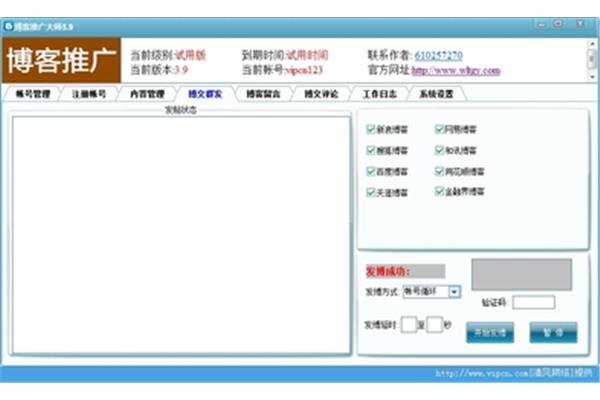Image resolution: width=600 pixels, height=400 pixels.
Task: Toggle the 金融界博客 checkbox
Action: (439, 191)
